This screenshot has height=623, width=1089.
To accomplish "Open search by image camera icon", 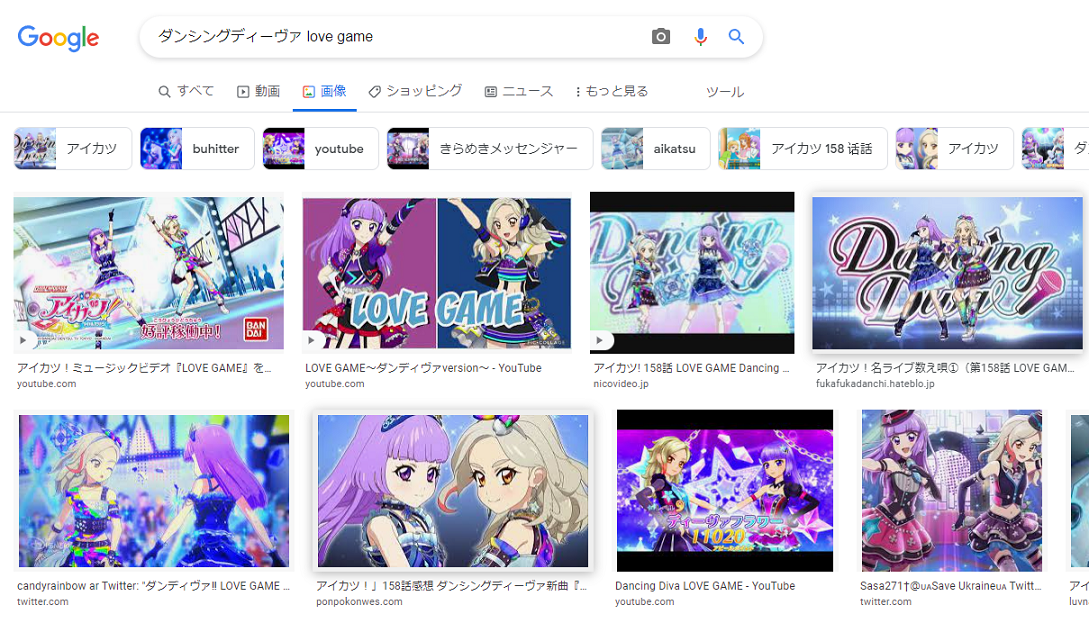I will 661,37.
